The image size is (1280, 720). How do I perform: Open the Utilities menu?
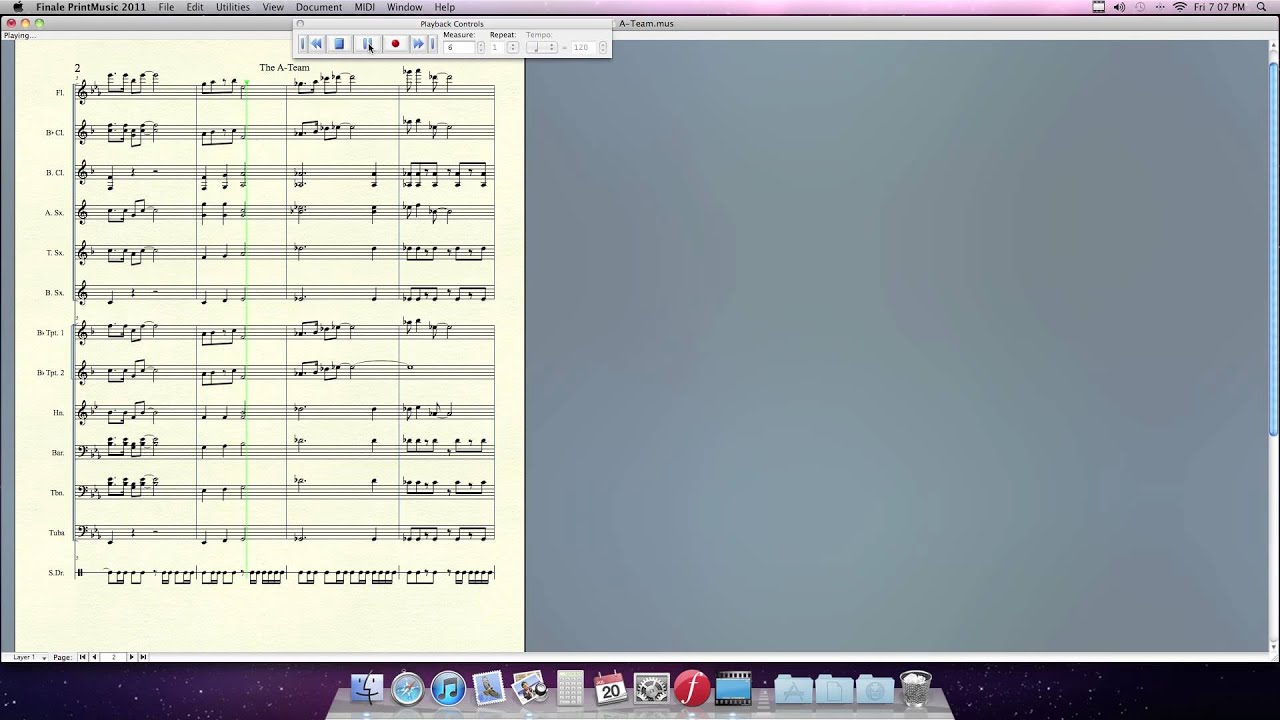coord(233,7)
